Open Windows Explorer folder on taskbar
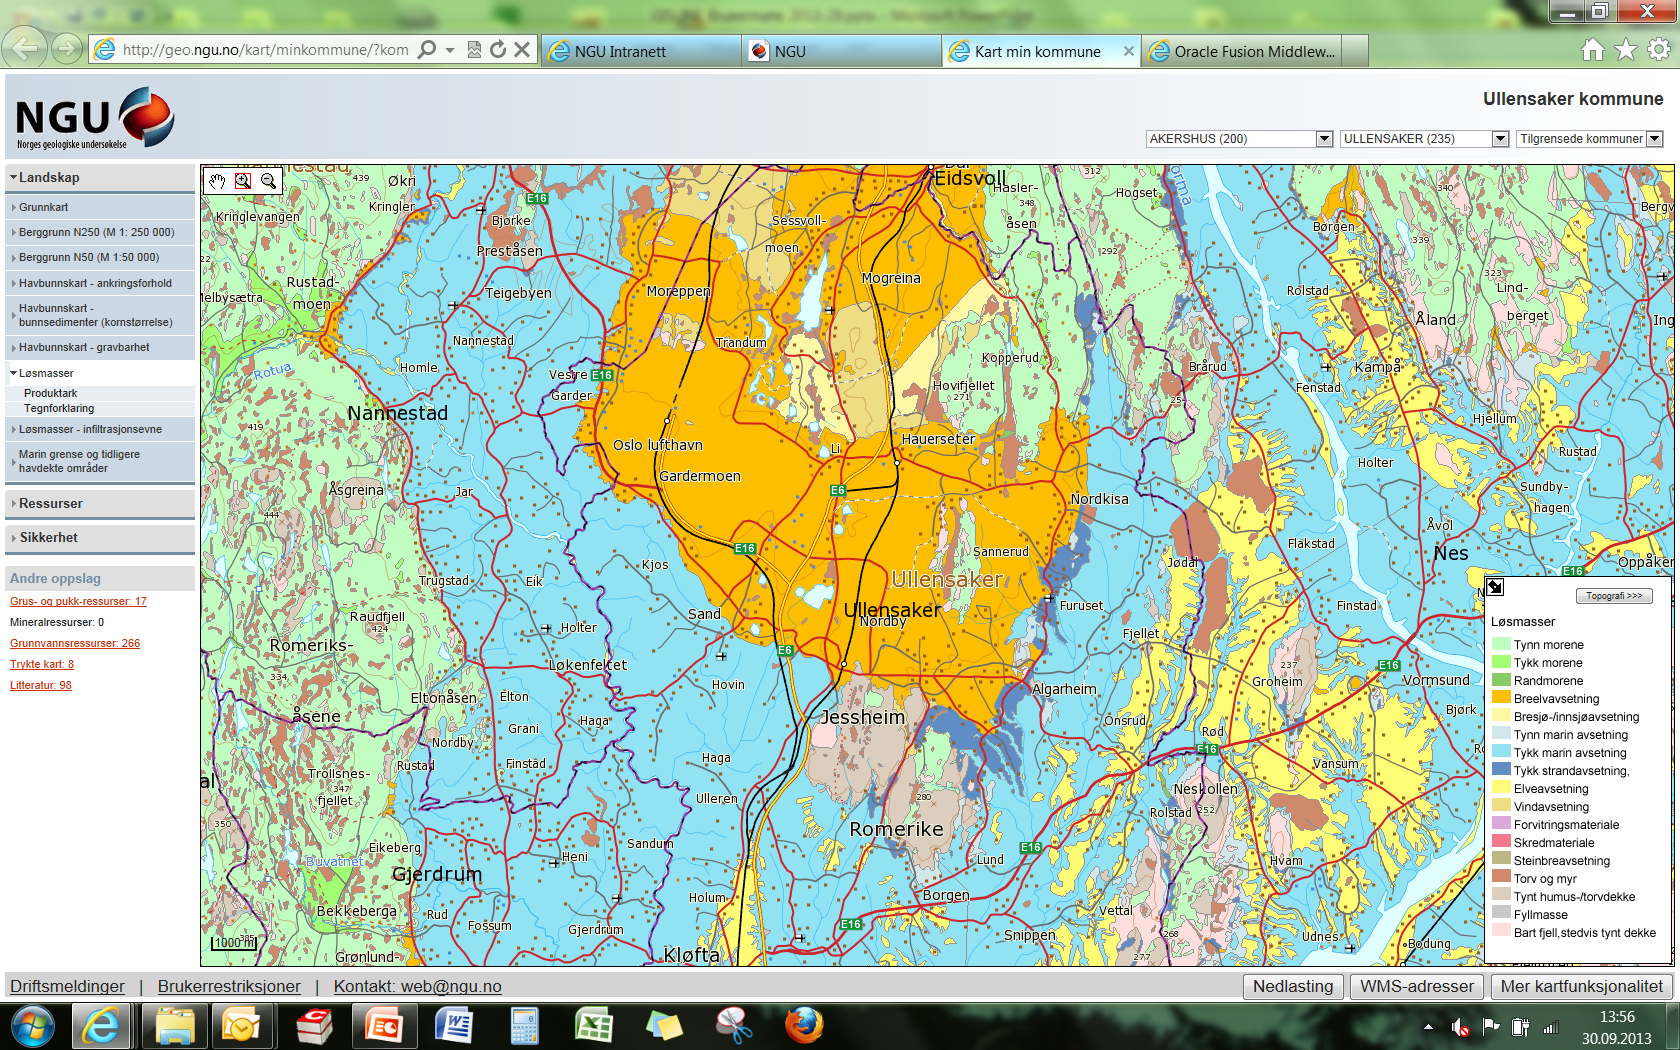 (174, 1026)
